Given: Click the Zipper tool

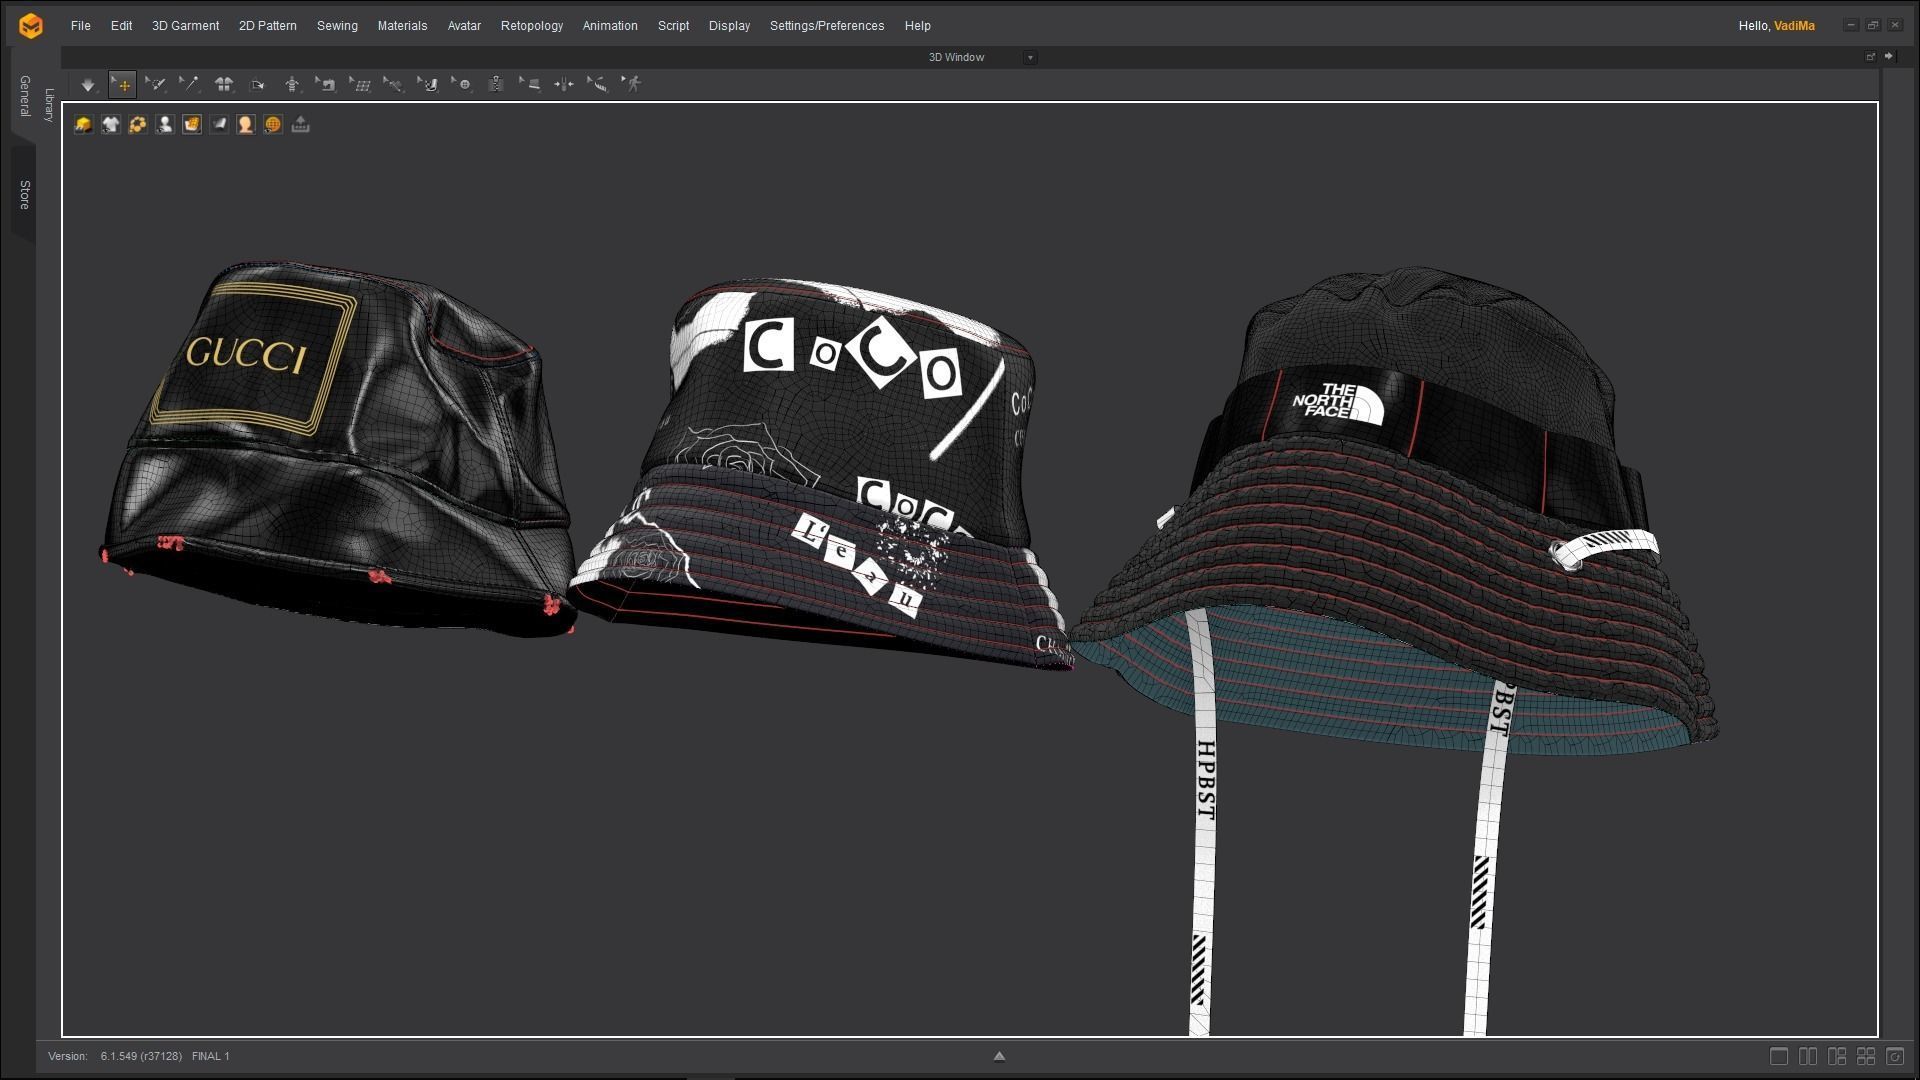Looking at the screenshot, I should tap(495, 85).
